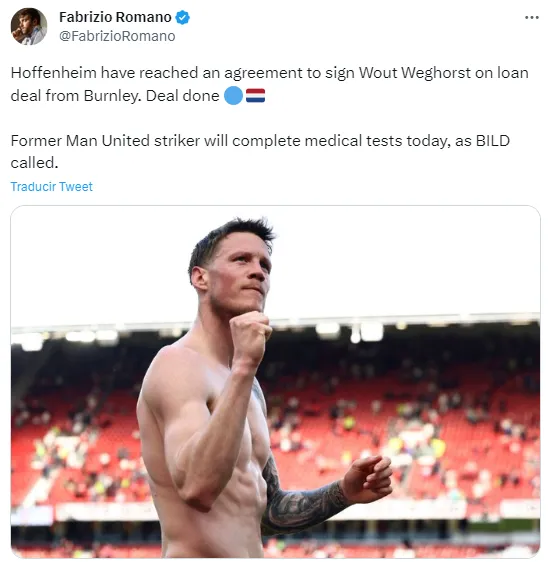The image size is (548, 566).
Task: Click the word called ending the tweet
Action: [32, 163]
